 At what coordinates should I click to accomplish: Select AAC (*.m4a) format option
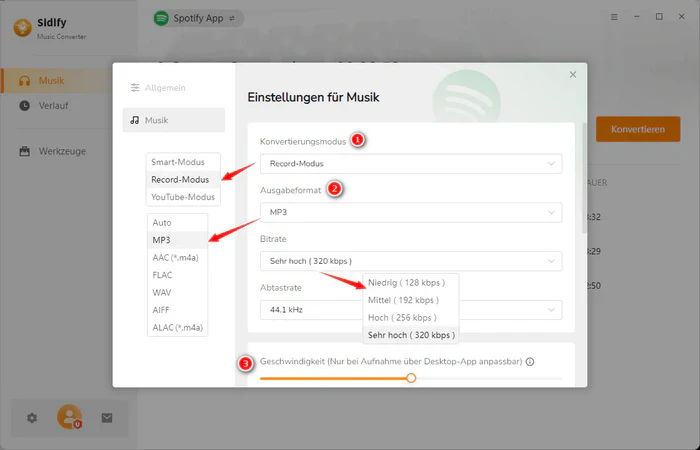click(177, 258)
